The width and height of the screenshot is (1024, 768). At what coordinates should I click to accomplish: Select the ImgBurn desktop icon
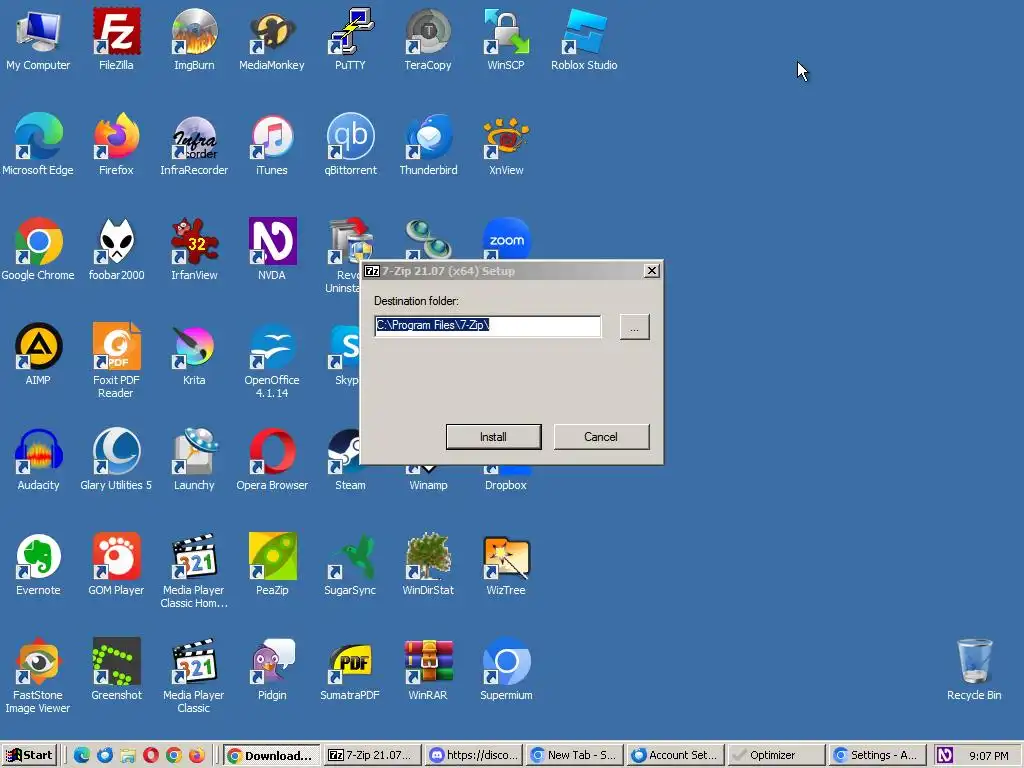click(194, 39)
